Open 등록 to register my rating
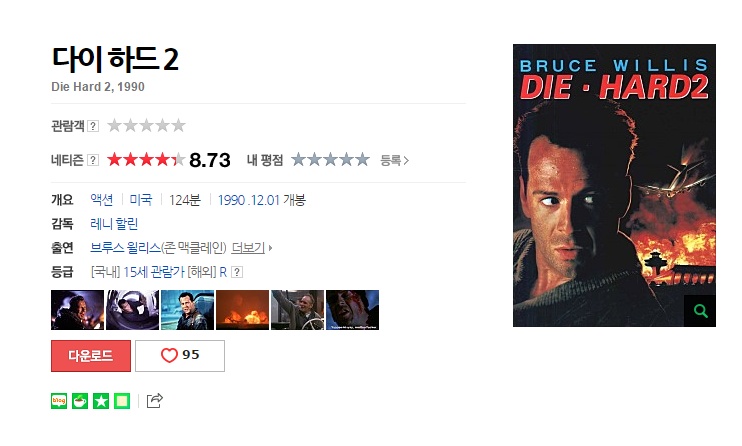Image resolution: width=742 pixels, height=446 pixels. [x=394, y=161]
